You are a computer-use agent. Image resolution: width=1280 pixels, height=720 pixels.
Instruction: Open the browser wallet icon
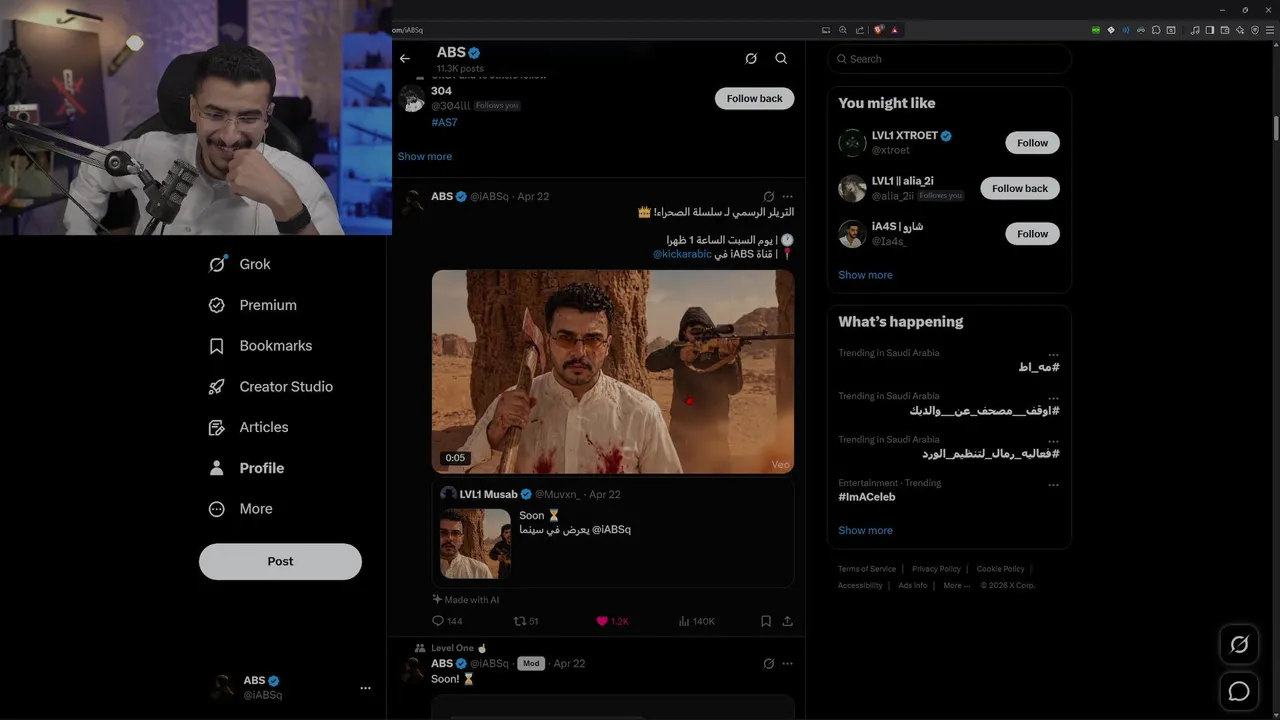(1223, 30)
